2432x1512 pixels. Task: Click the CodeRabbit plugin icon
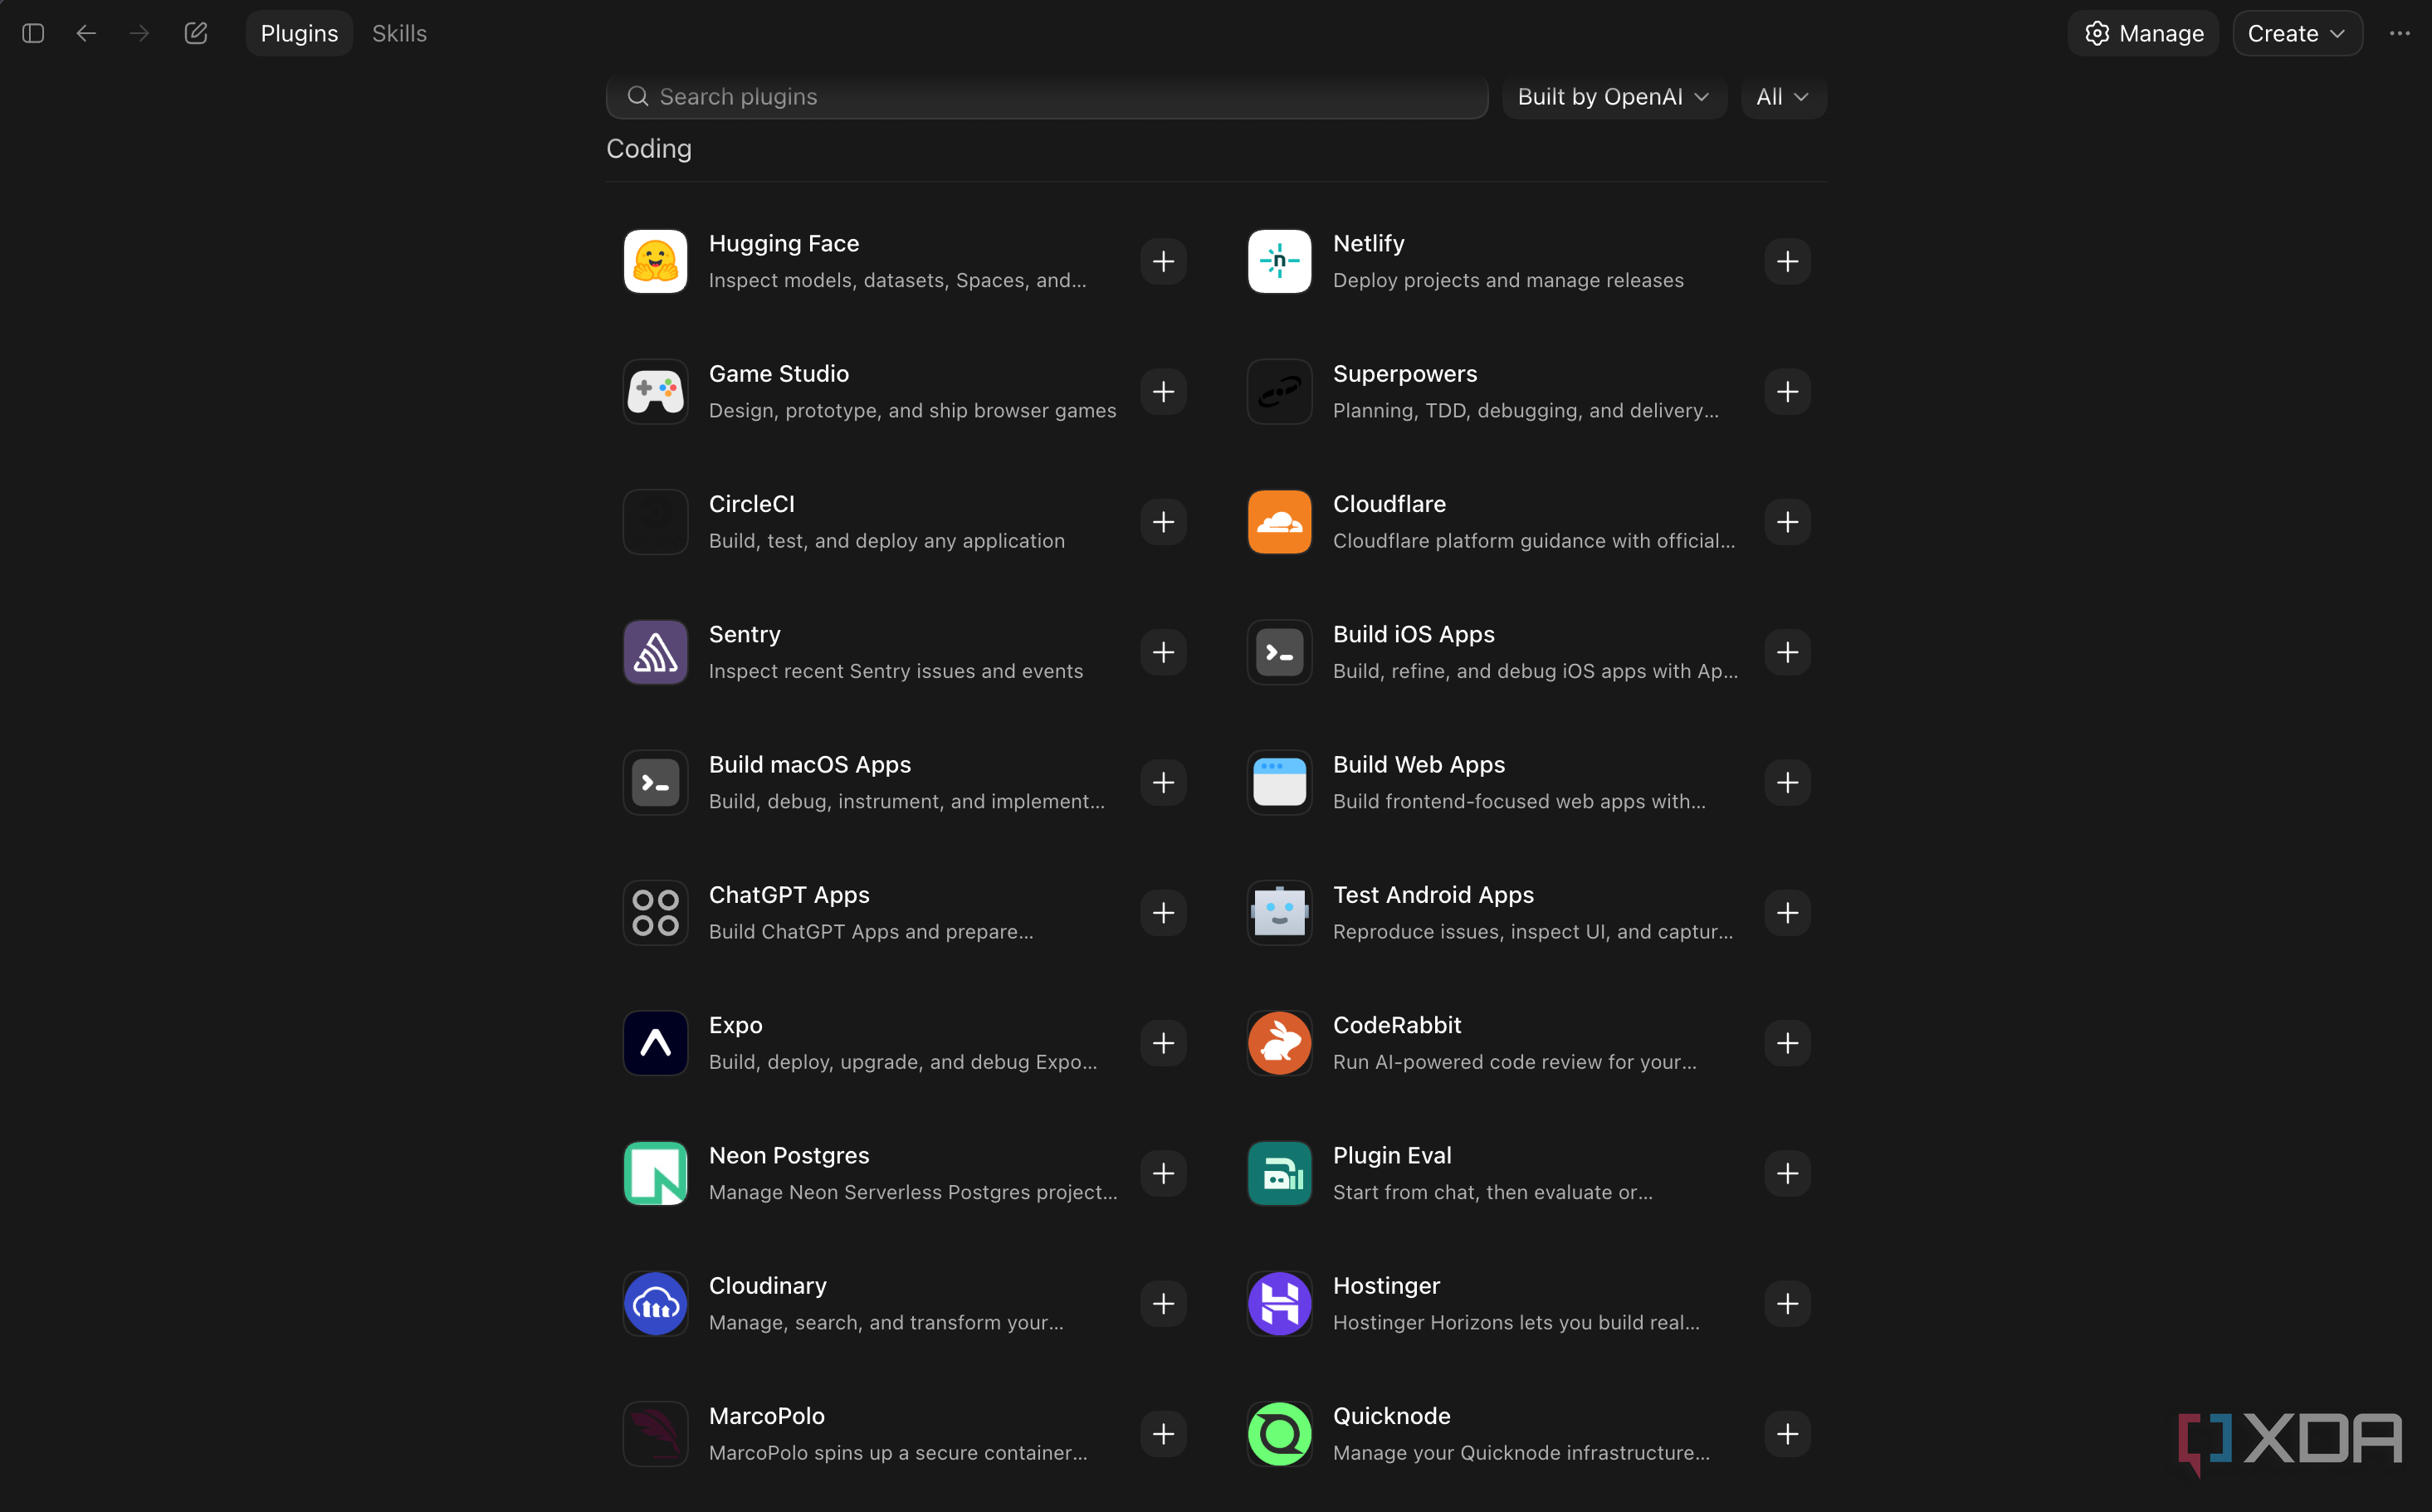(x=1279, y=1043)
